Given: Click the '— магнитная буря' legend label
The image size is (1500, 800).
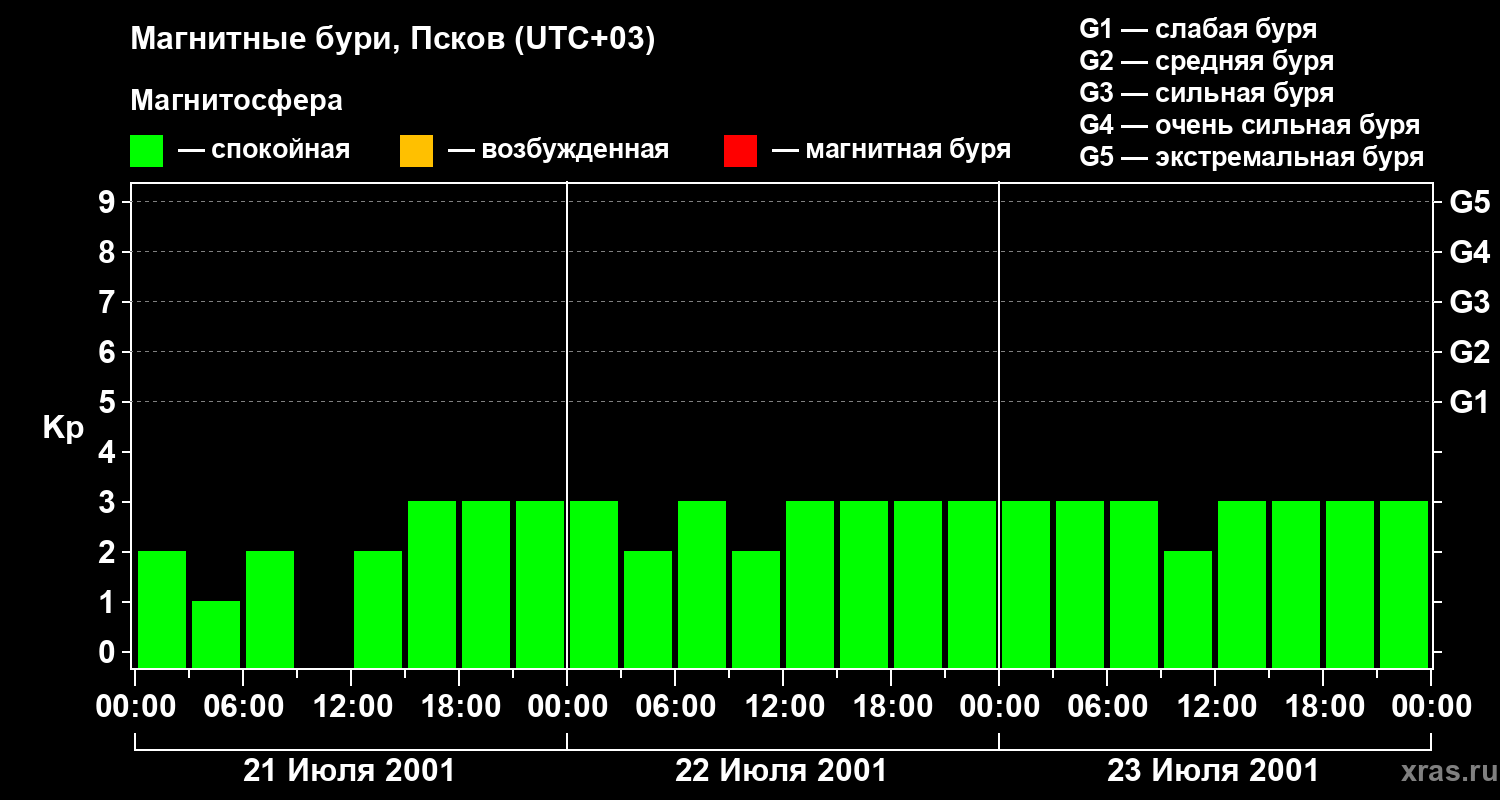Looking at the screenshot, I should click(x=892, y=150).
